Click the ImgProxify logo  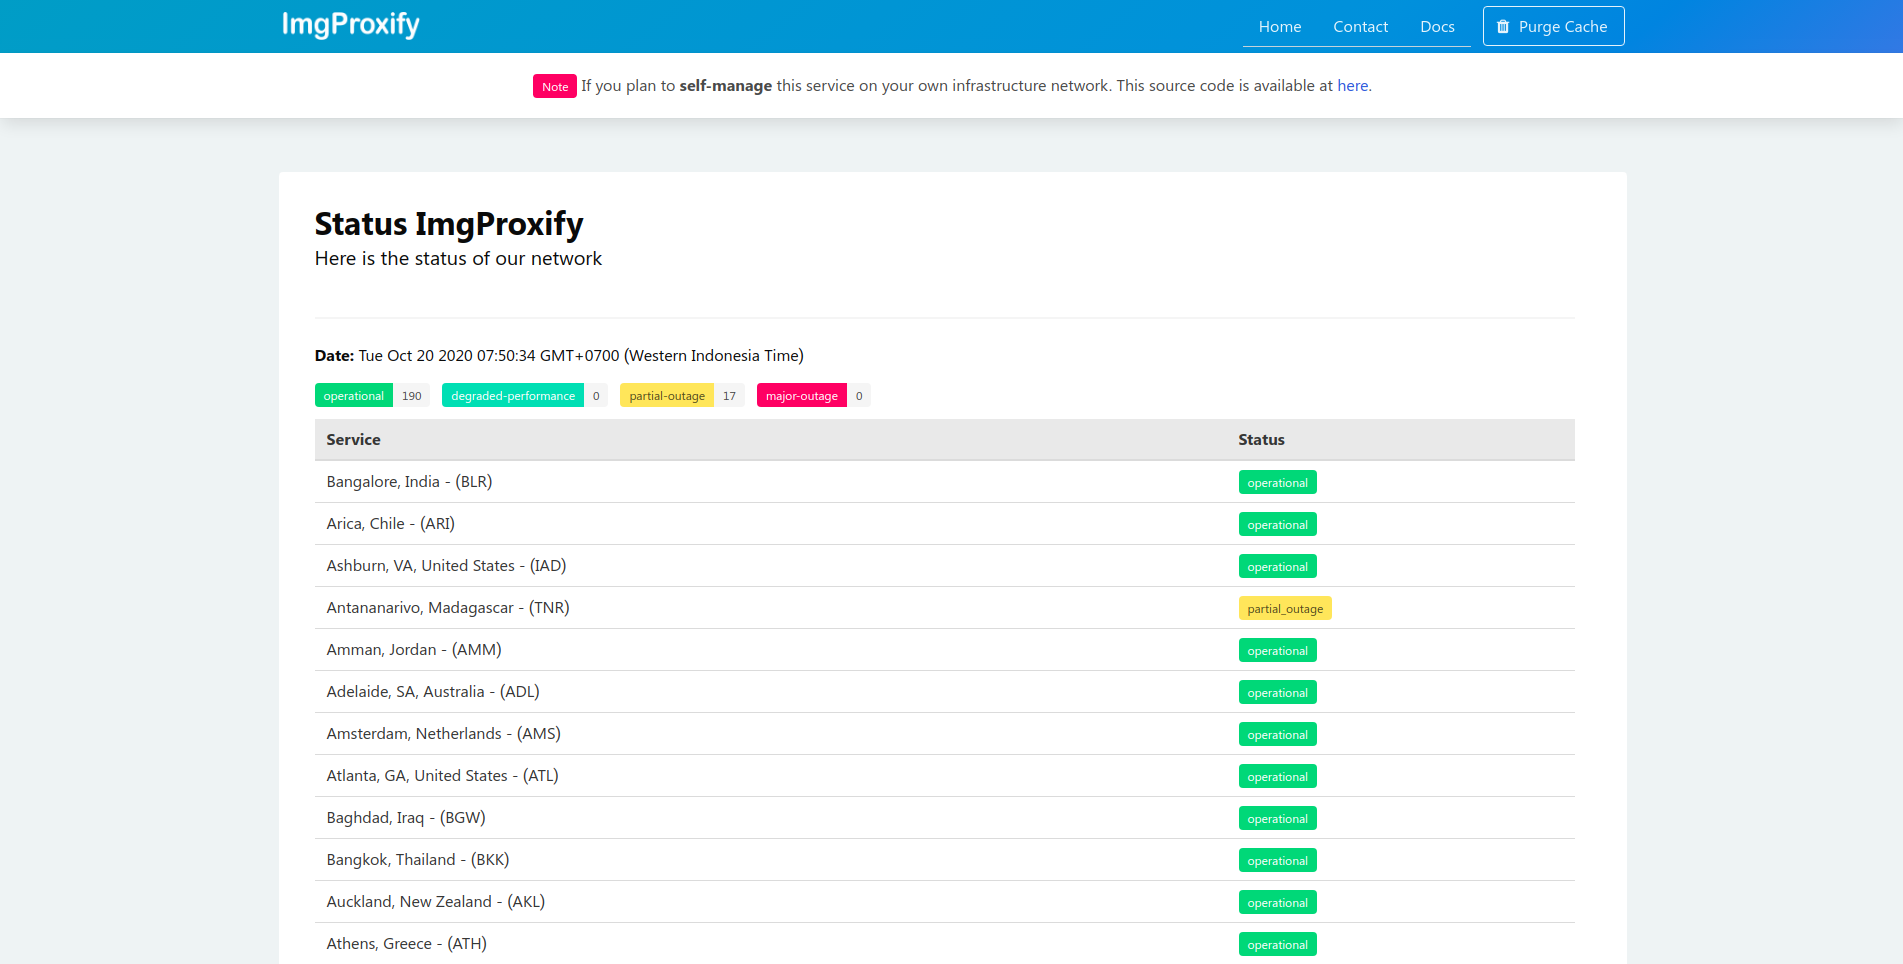coord(350,25)
